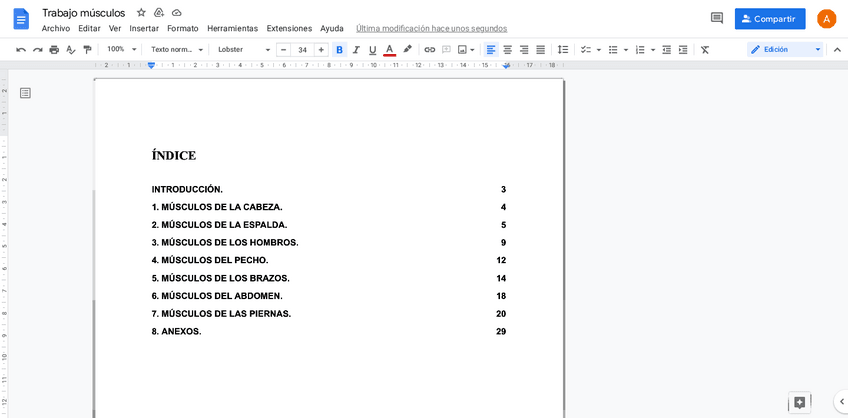Image resolution: width=848 pixels, height=418 pixels.
Task: Show the document outline icon
Action: [25, 93]
